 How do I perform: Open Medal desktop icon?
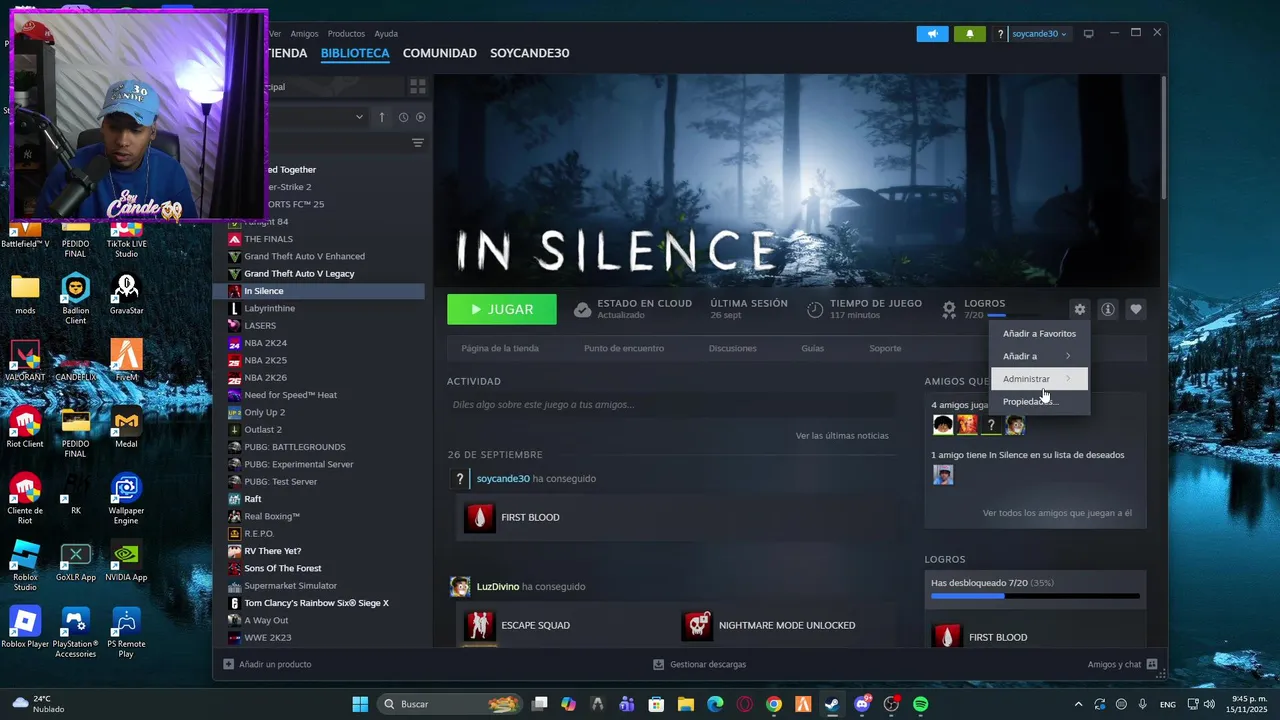126,428
